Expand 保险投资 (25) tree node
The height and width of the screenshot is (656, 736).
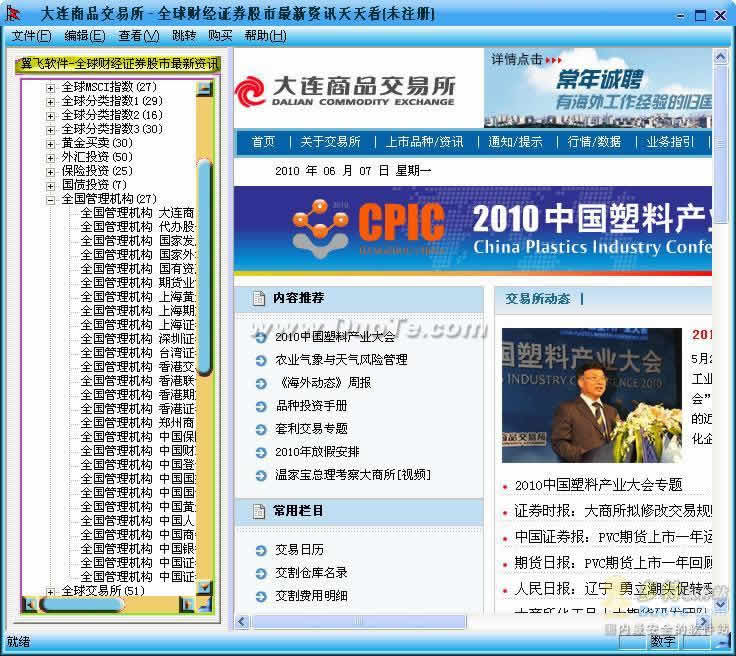click(51, 172)
